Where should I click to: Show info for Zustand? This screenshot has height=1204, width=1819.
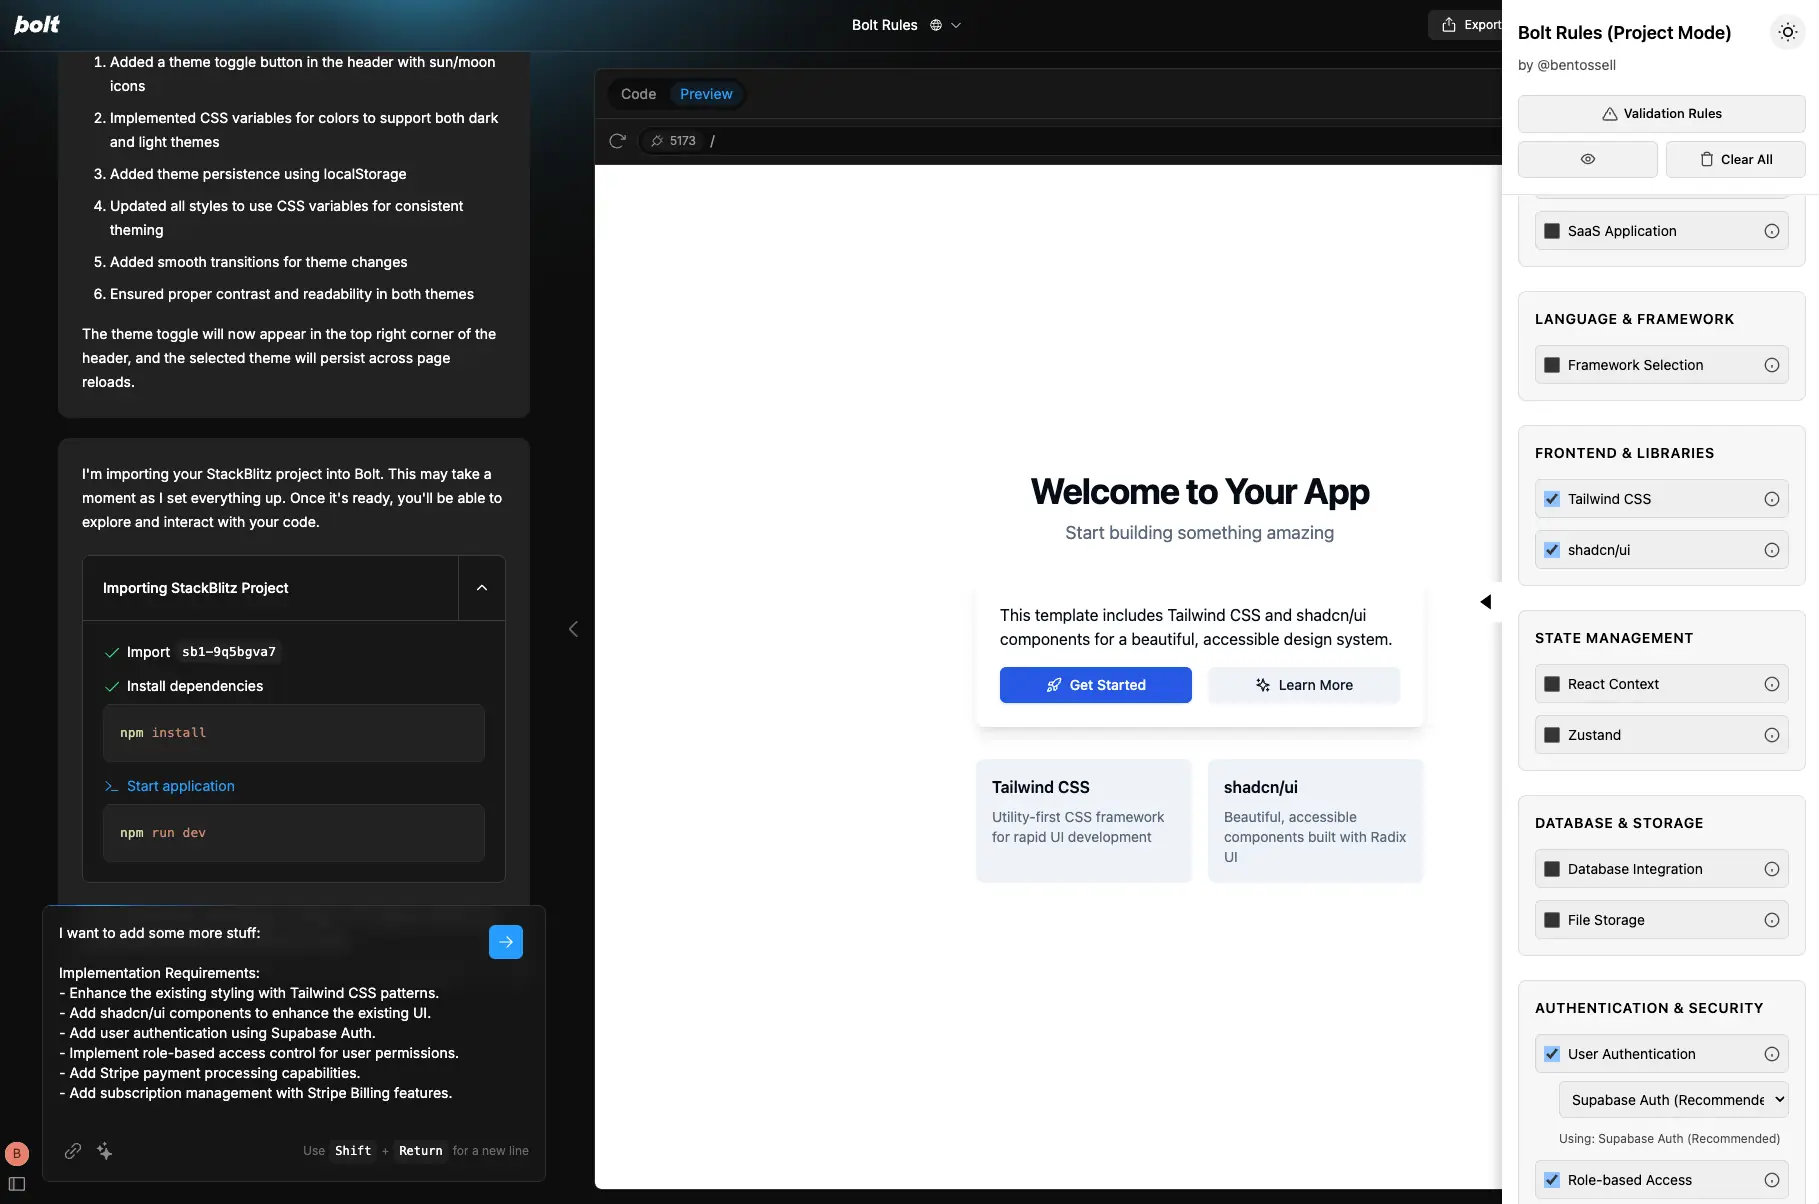[x=1772, y=735]
